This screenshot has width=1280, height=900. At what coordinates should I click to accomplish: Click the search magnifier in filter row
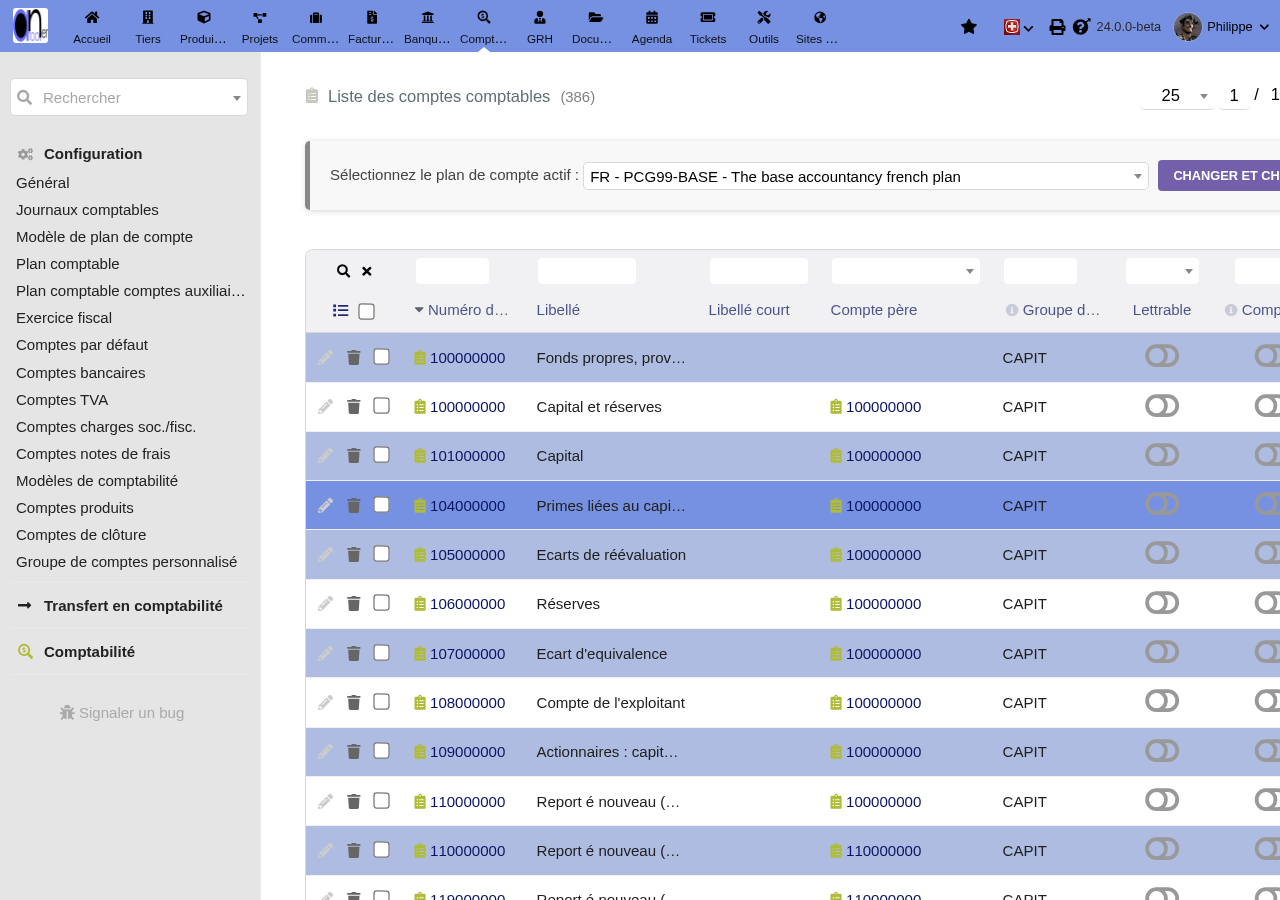[343, 271]
